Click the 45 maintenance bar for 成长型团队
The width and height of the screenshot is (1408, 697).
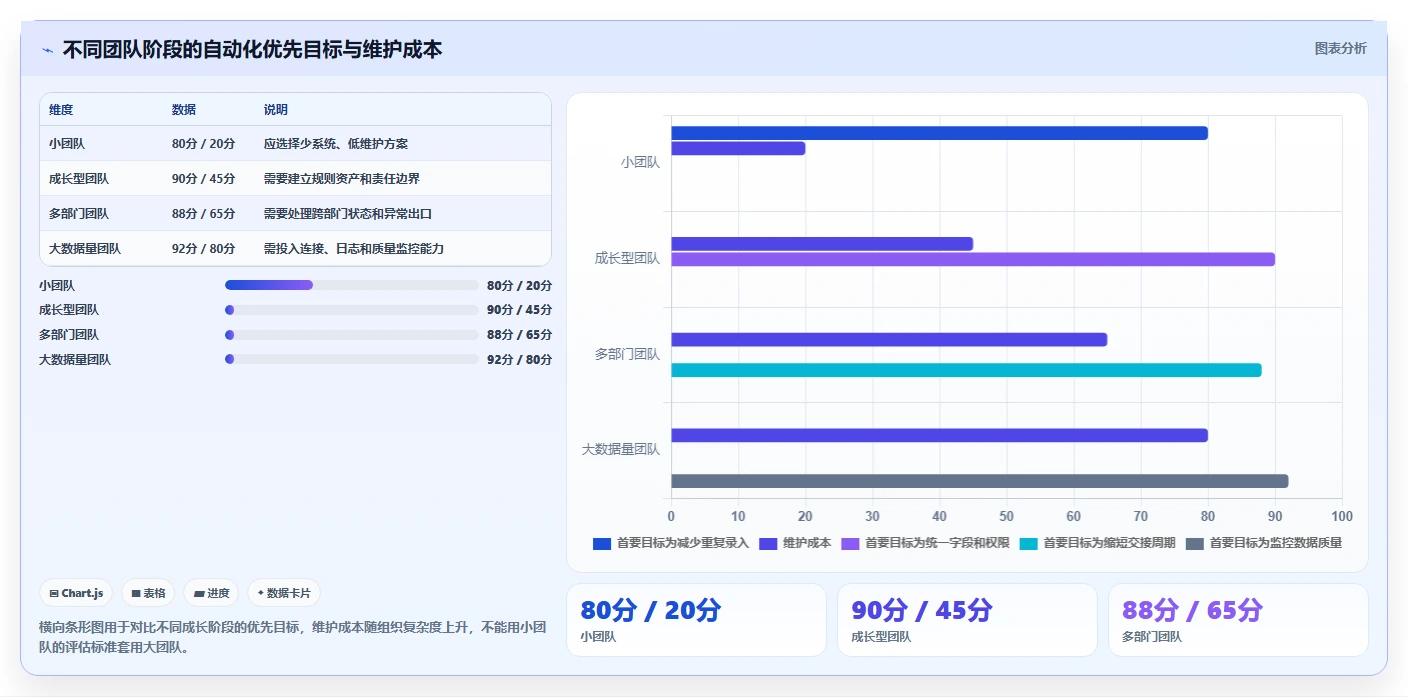822,244
